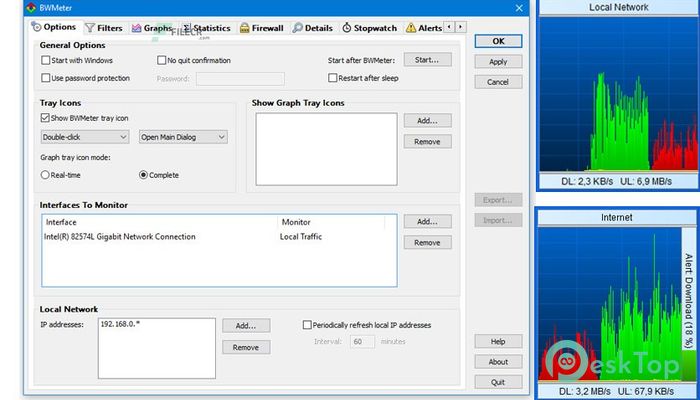This screenshot has height=400, width=700.
Task: Click Add... for graph tray icons
Action: tap(427, 121)
